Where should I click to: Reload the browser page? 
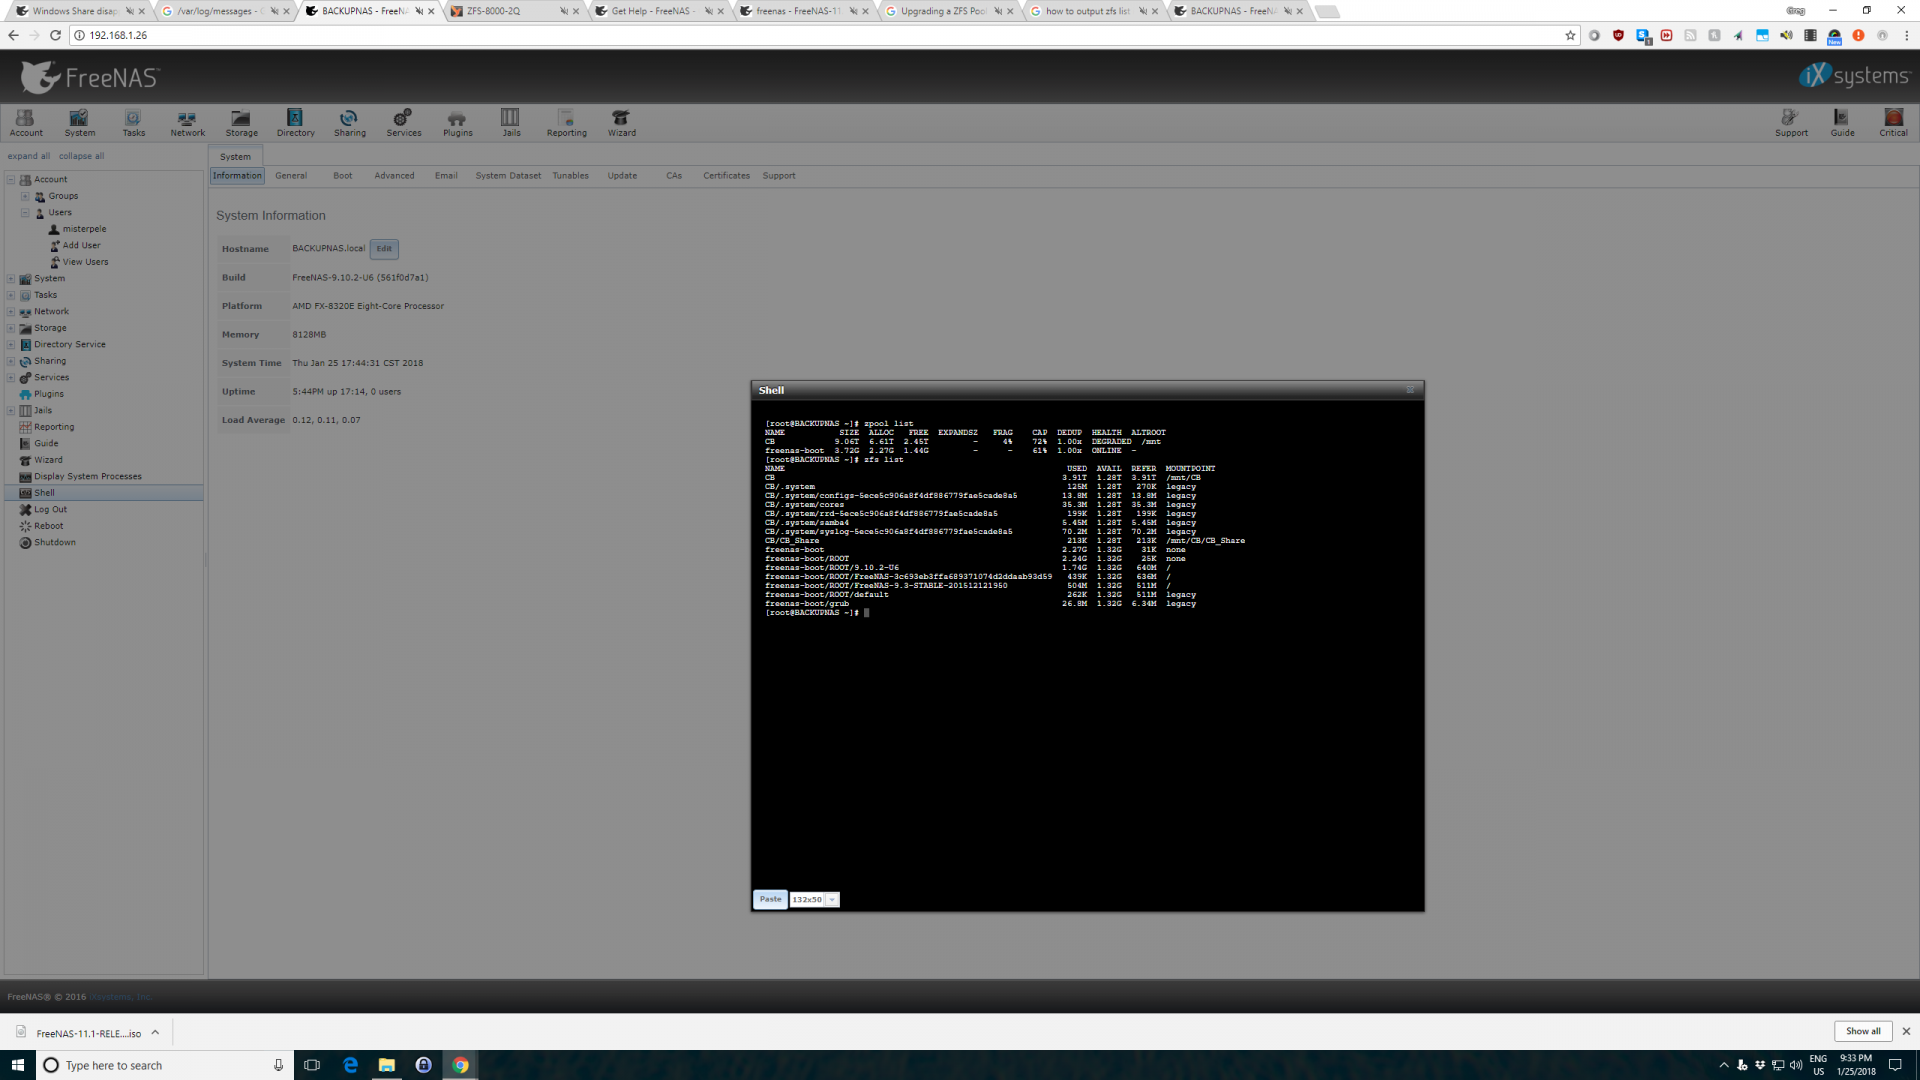pos(55,35)
